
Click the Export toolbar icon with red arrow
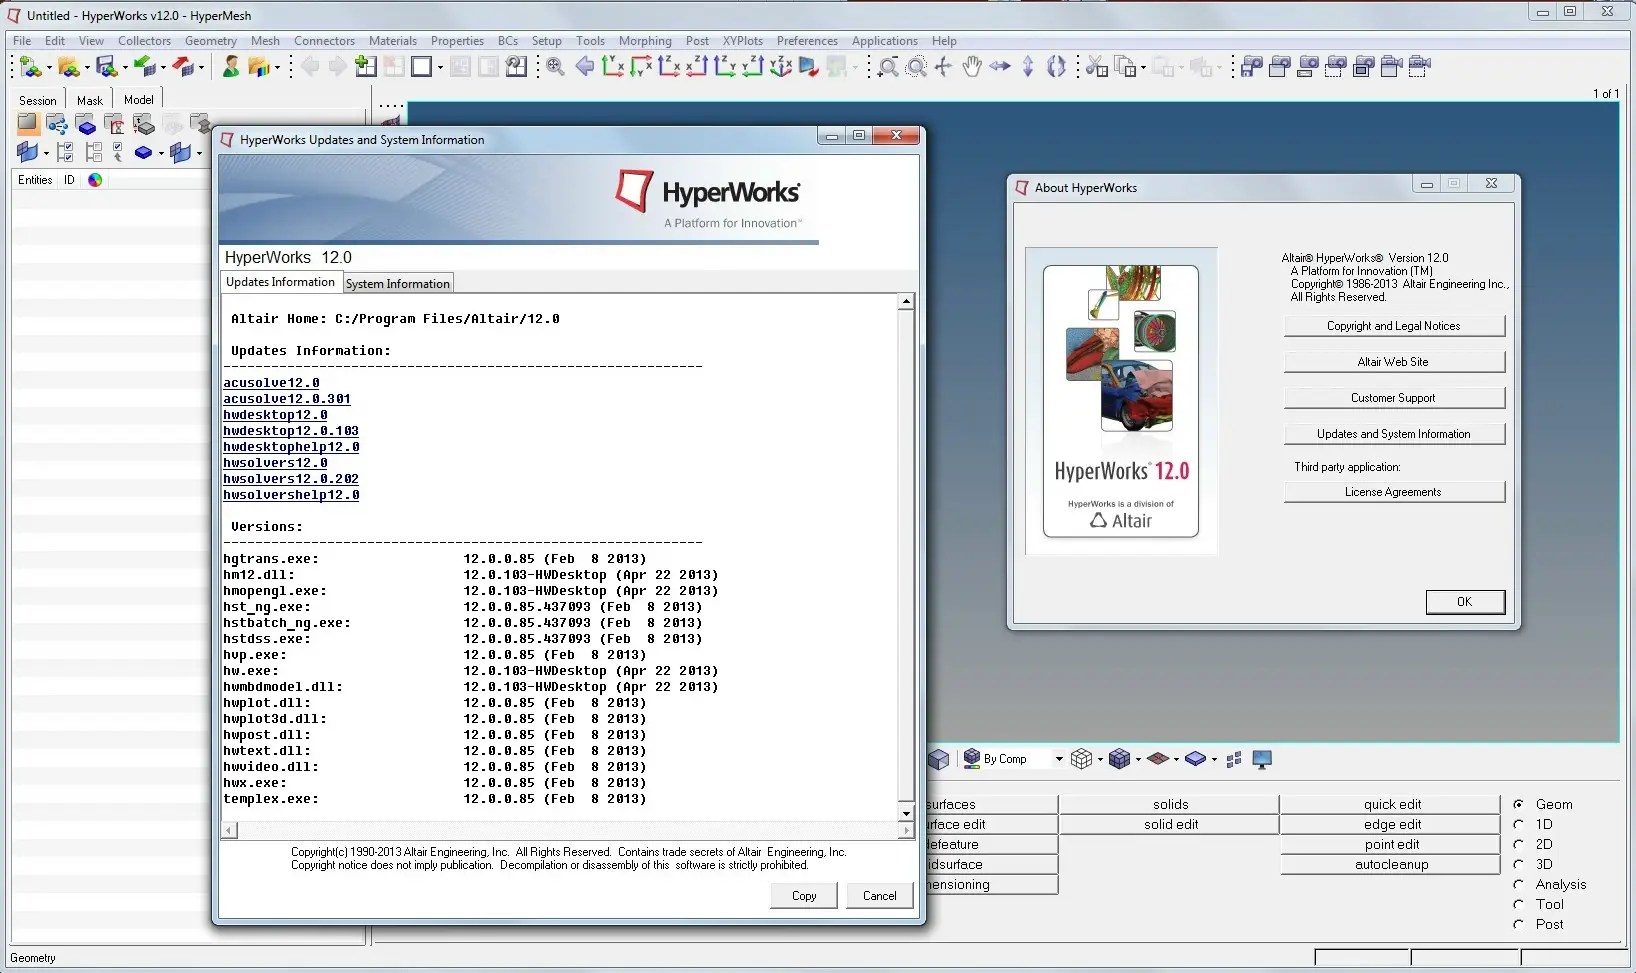point(182,67)
